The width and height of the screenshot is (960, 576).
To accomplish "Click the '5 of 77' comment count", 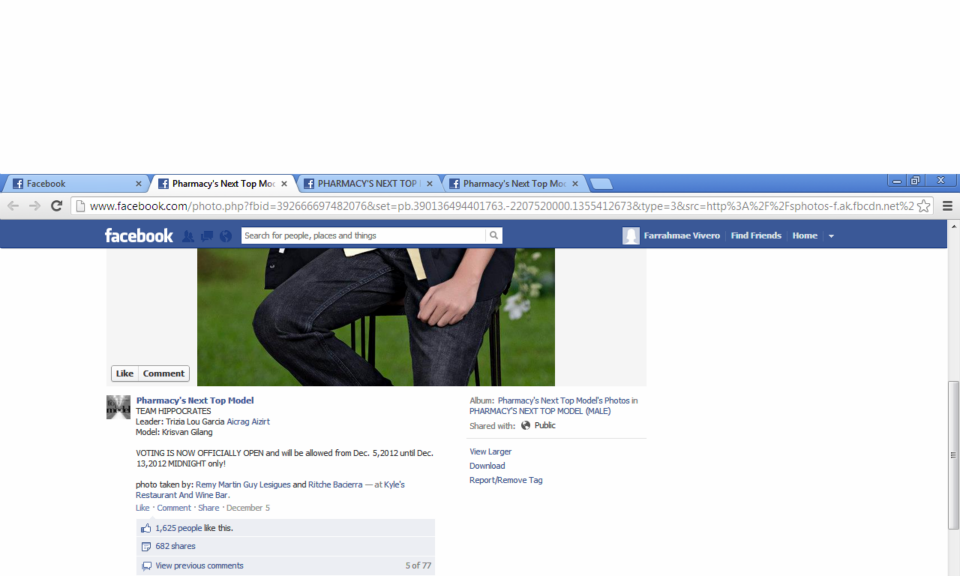I will [418, 566].
